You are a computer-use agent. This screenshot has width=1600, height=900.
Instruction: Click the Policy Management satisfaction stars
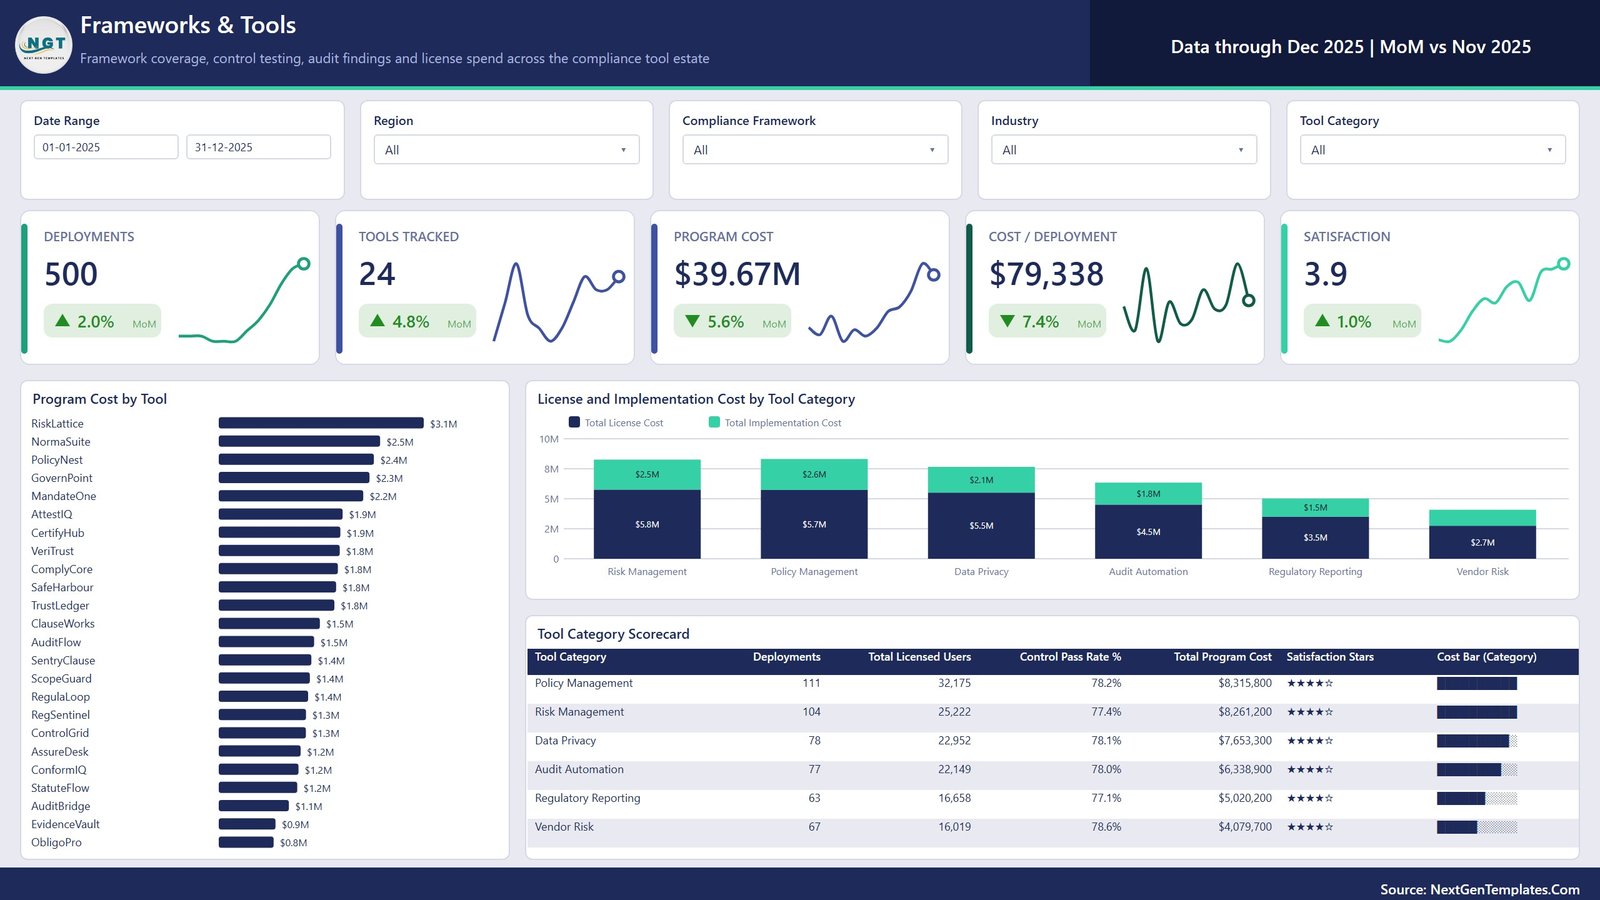coord(1310,684)
